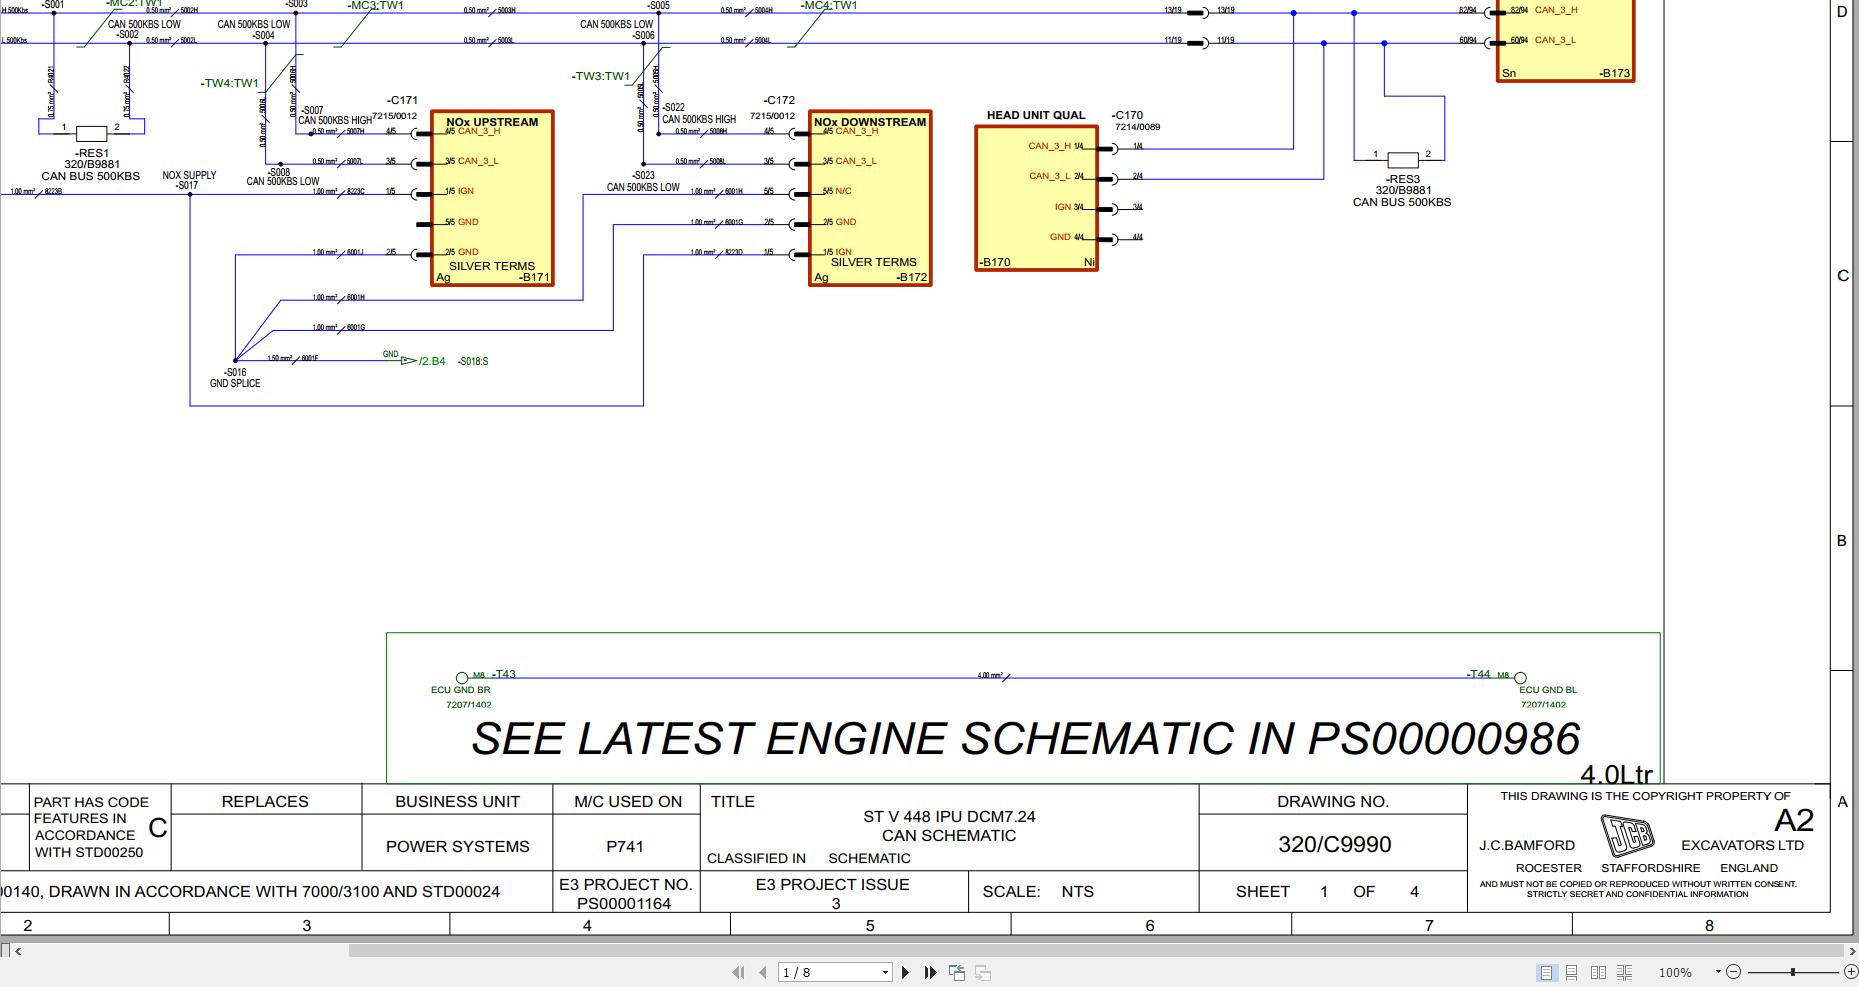Switch to two-page view layout

pos(1598,972)
